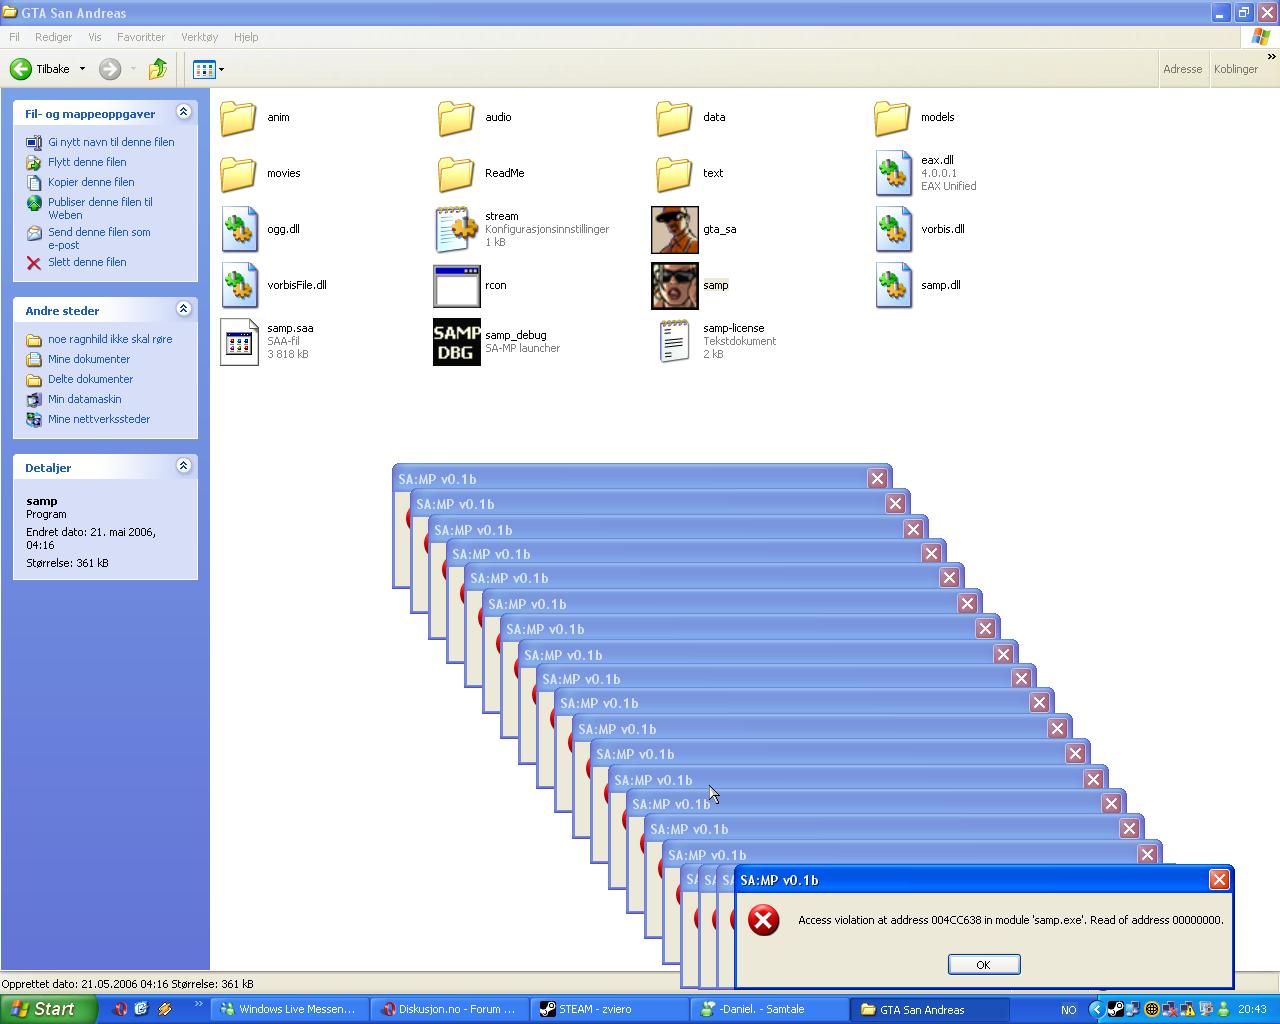Switch to Windows Live Messenger taskbar button
The width and height of the screenshot is (1280, 1024).
[289, 1009]
